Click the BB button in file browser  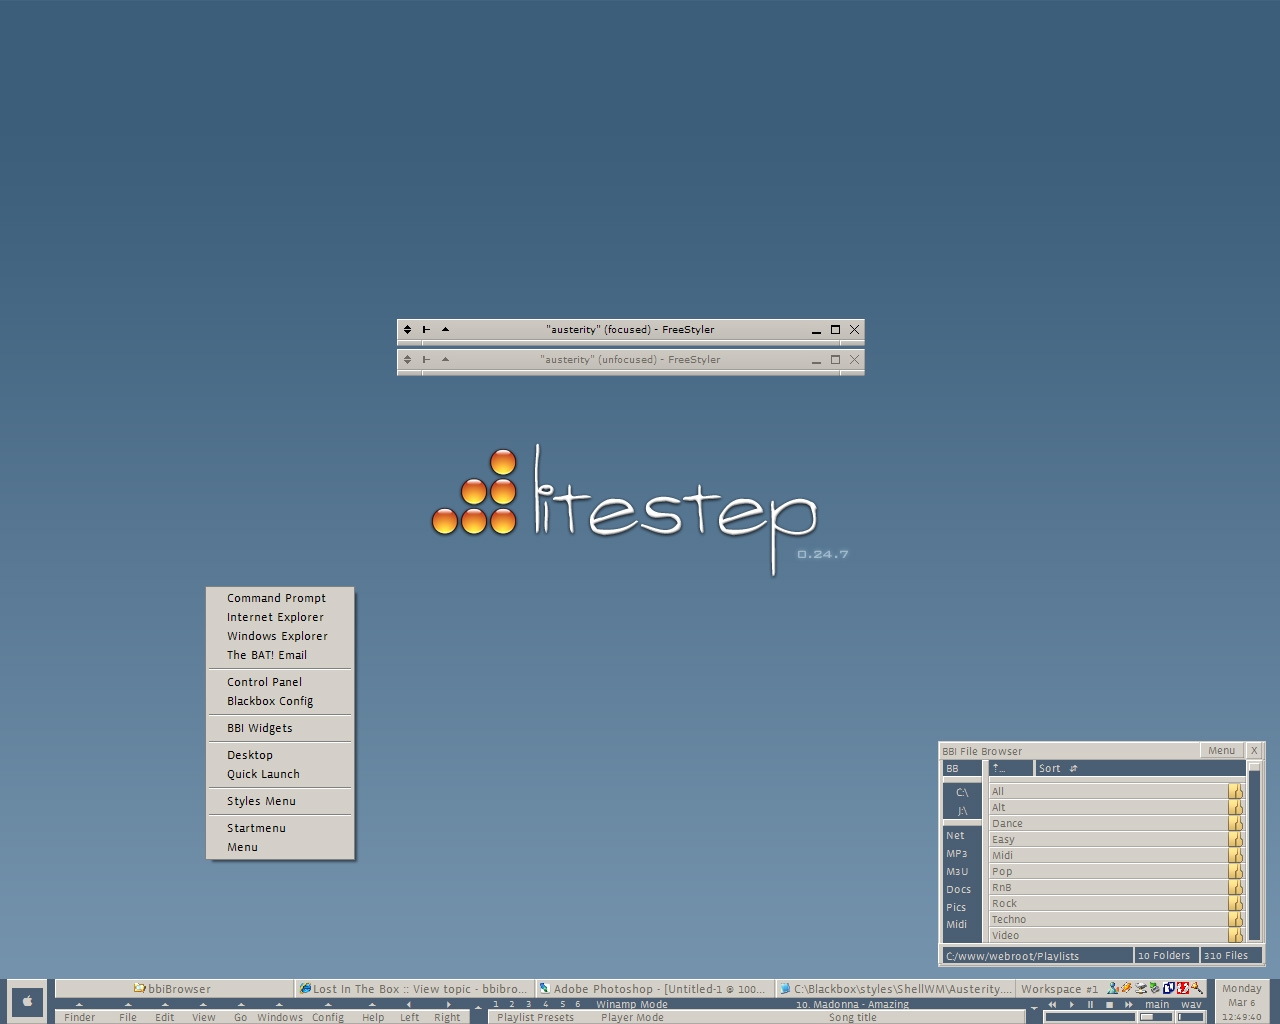962,768
